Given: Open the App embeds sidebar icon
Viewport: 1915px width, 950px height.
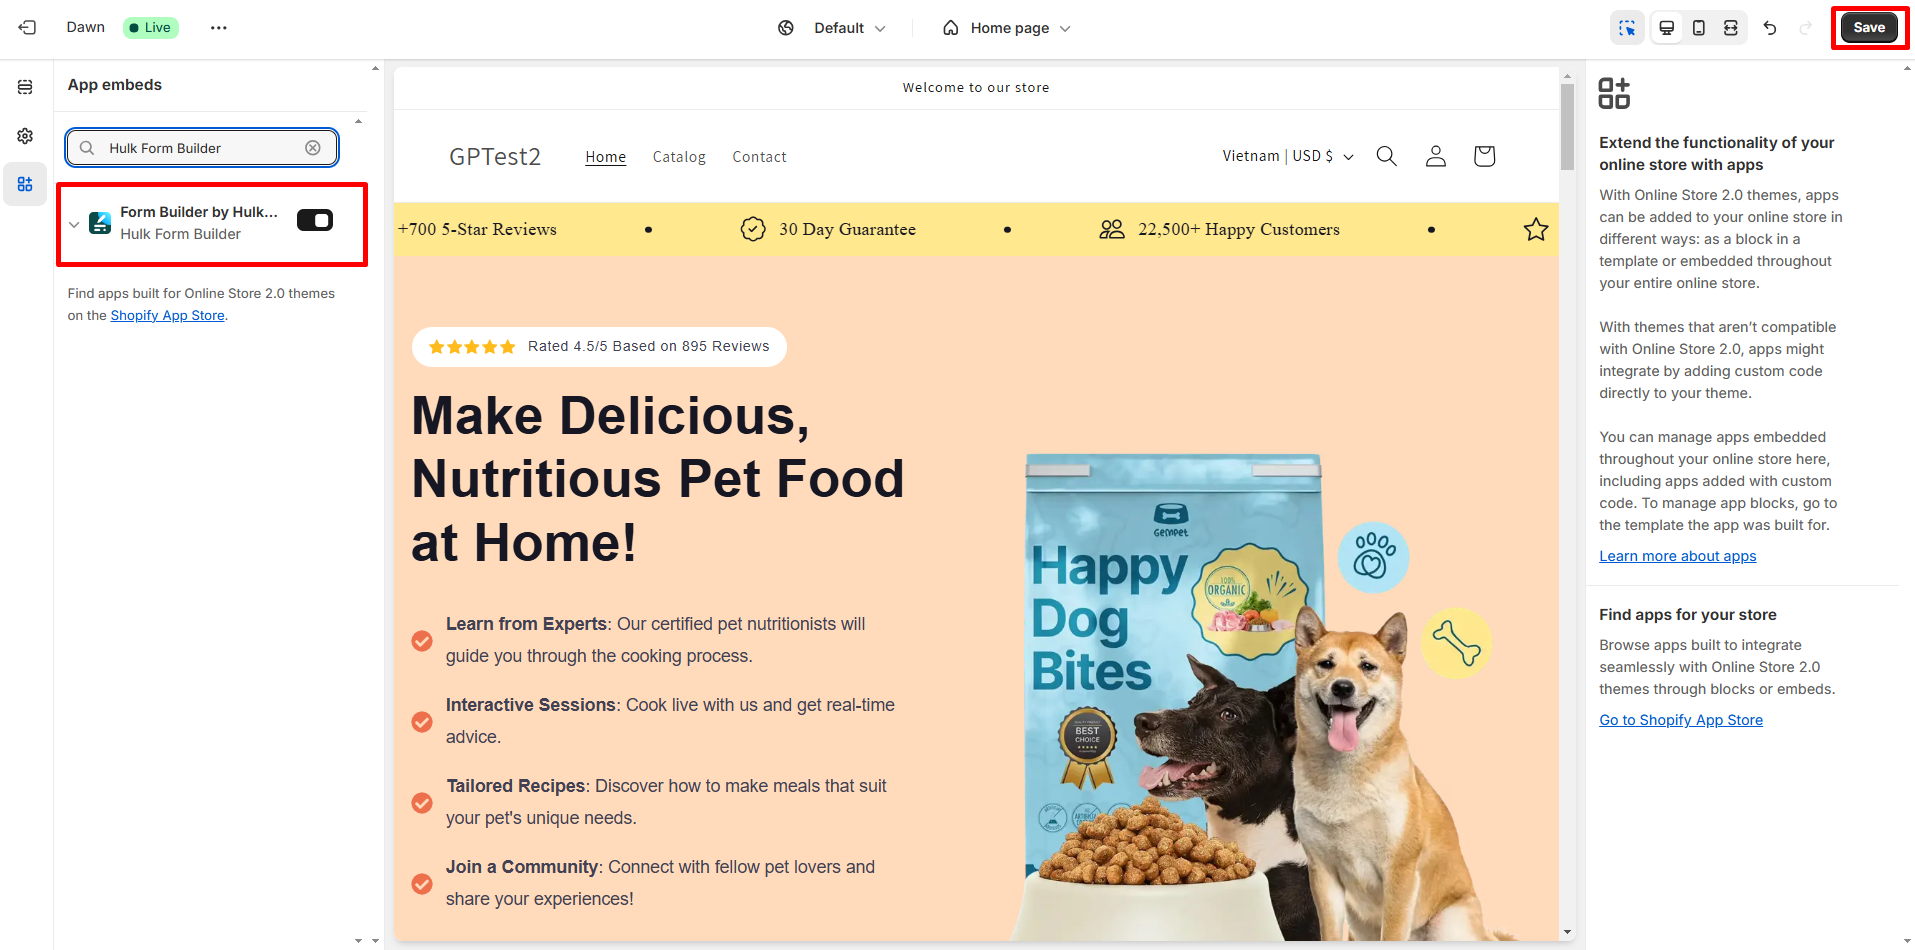Looking at the screenshot, I should 25,184.
